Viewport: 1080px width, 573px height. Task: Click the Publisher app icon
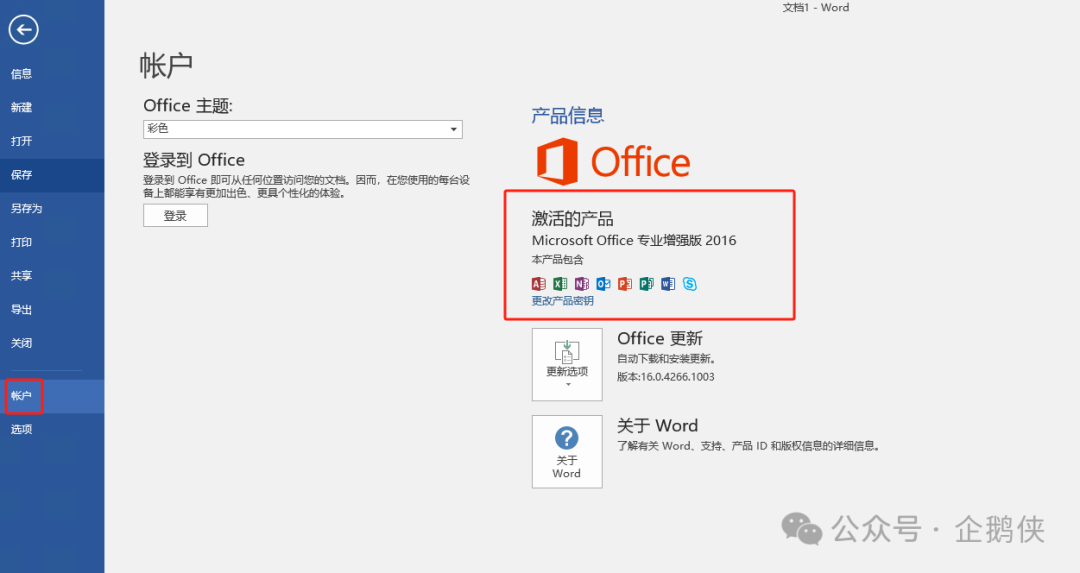[x=646, y=284]
